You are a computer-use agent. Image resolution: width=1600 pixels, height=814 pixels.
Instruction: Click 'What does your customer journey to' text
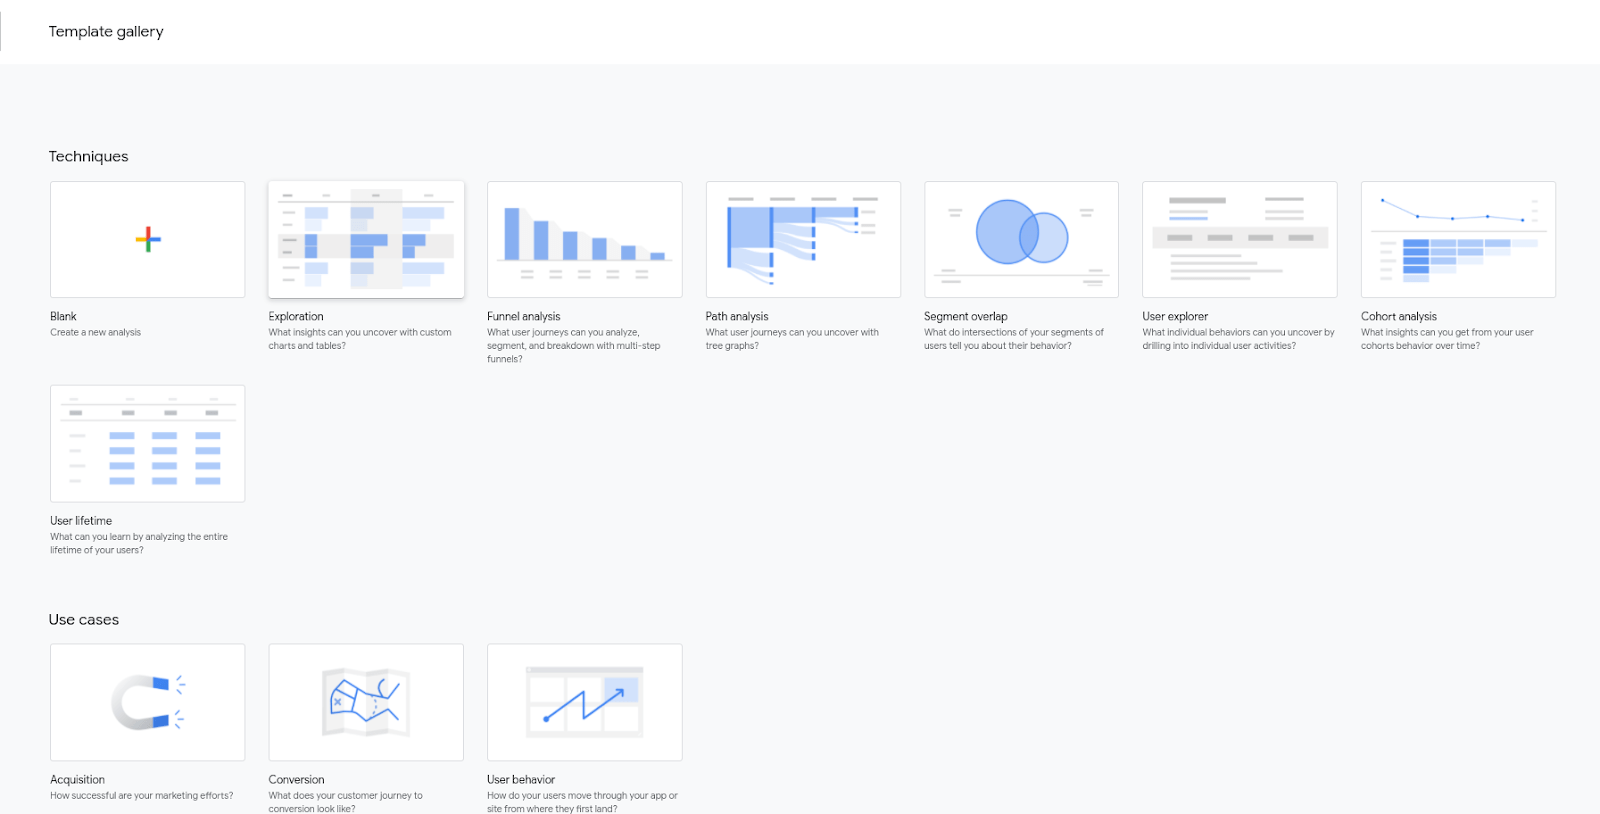tap(345, 796)
